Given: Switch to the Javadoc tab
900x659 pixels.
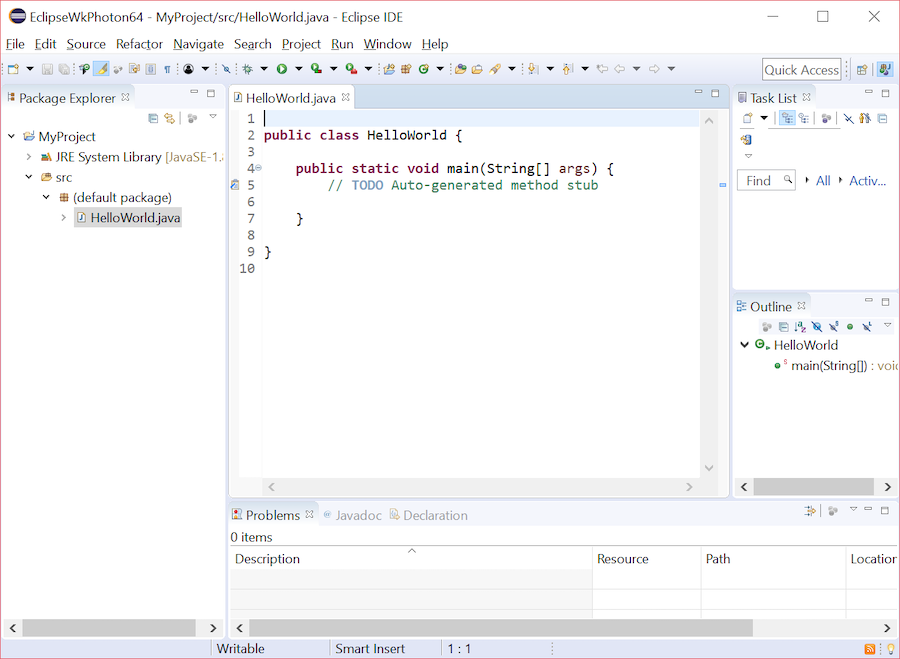Looking at the screenshot, I should click(x=352, y=515).
